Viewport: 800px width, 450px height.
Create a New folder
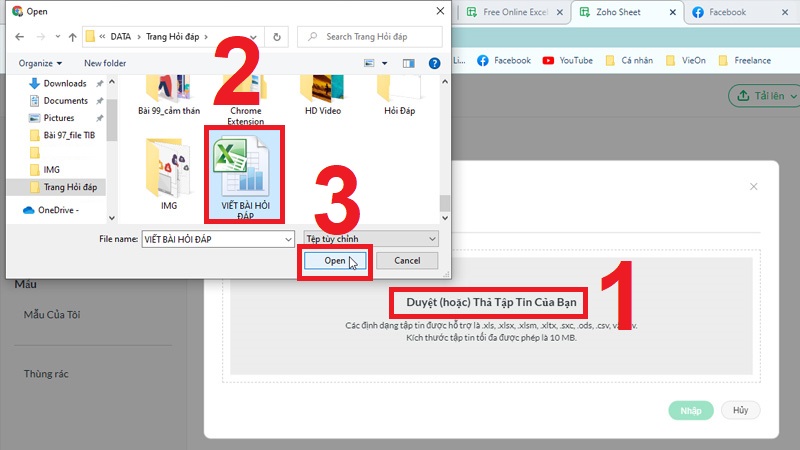[x=105, y=63]
